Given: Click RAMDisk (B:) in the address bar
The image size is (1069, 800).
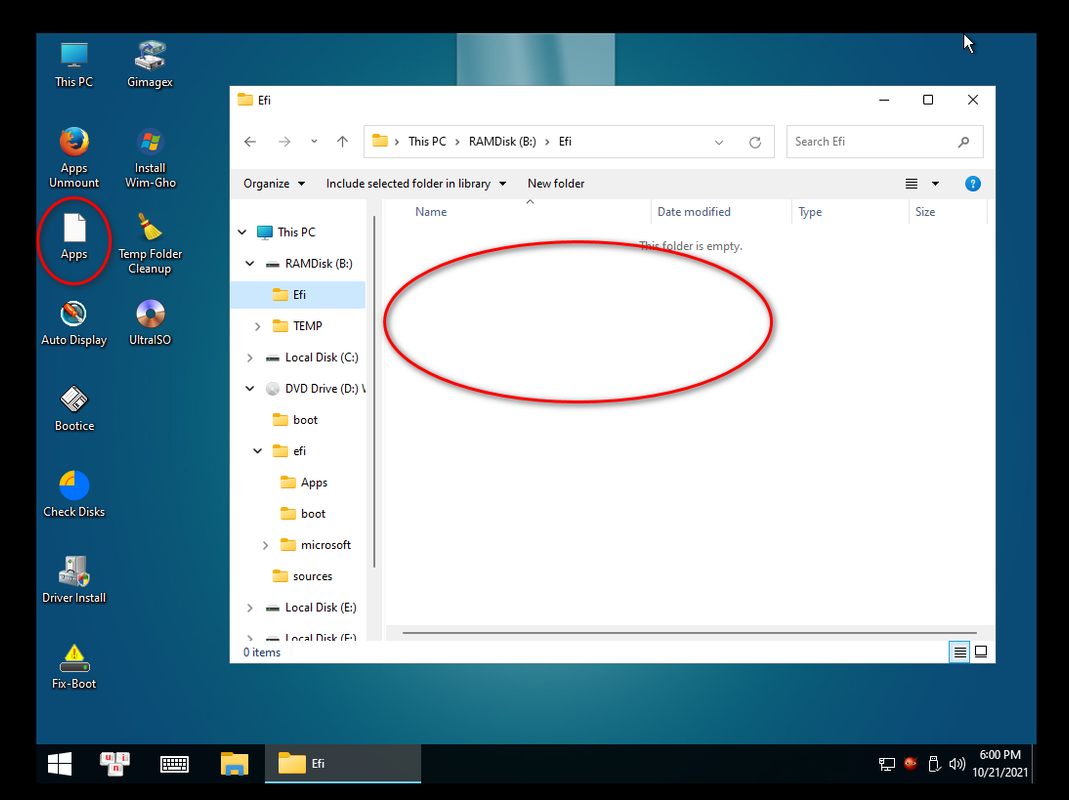Looking at the screenshot, I should [502, 142].
